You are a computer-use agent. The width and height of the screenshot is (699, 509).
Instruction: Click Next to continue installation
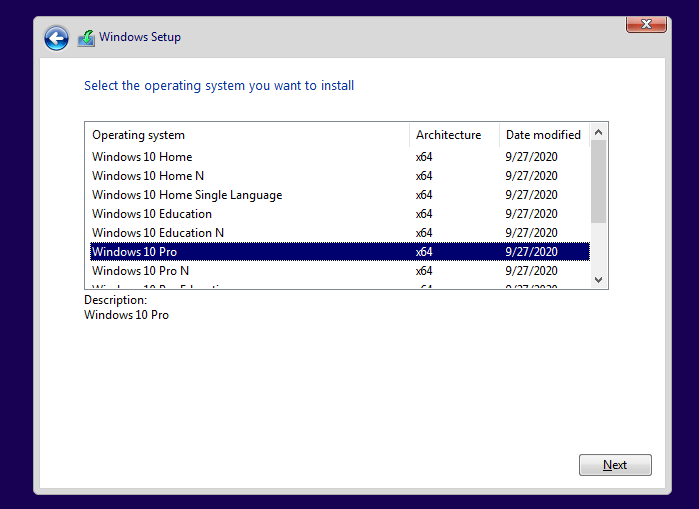[x=615, y=465]
